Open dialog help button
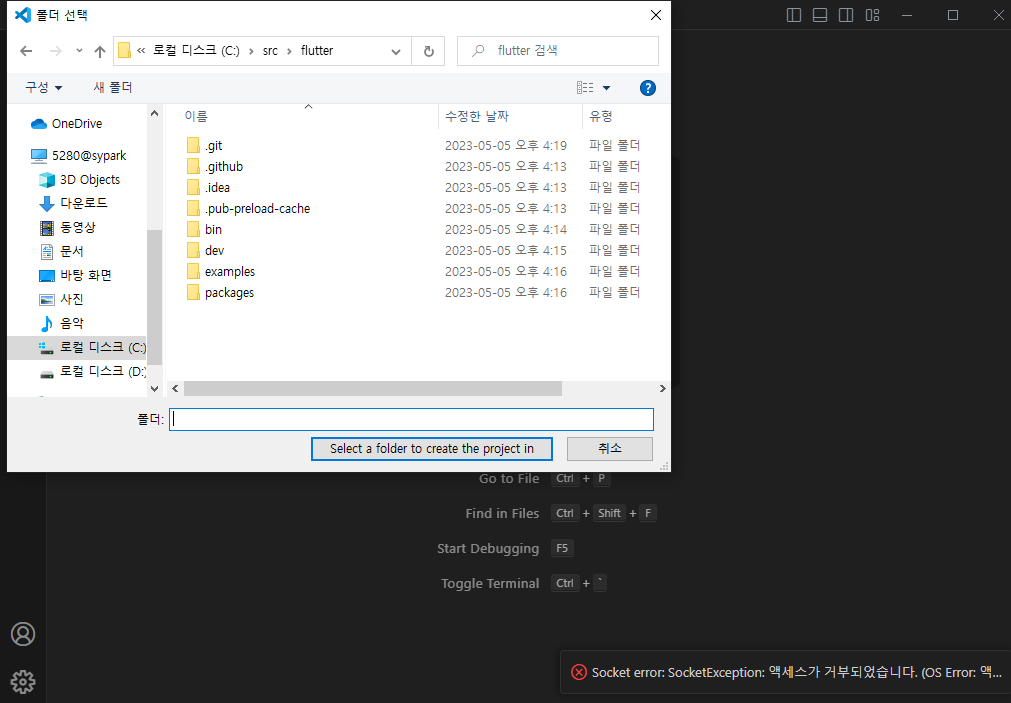1011x703 pixels. pyautogui.click(x=647, y=88)
